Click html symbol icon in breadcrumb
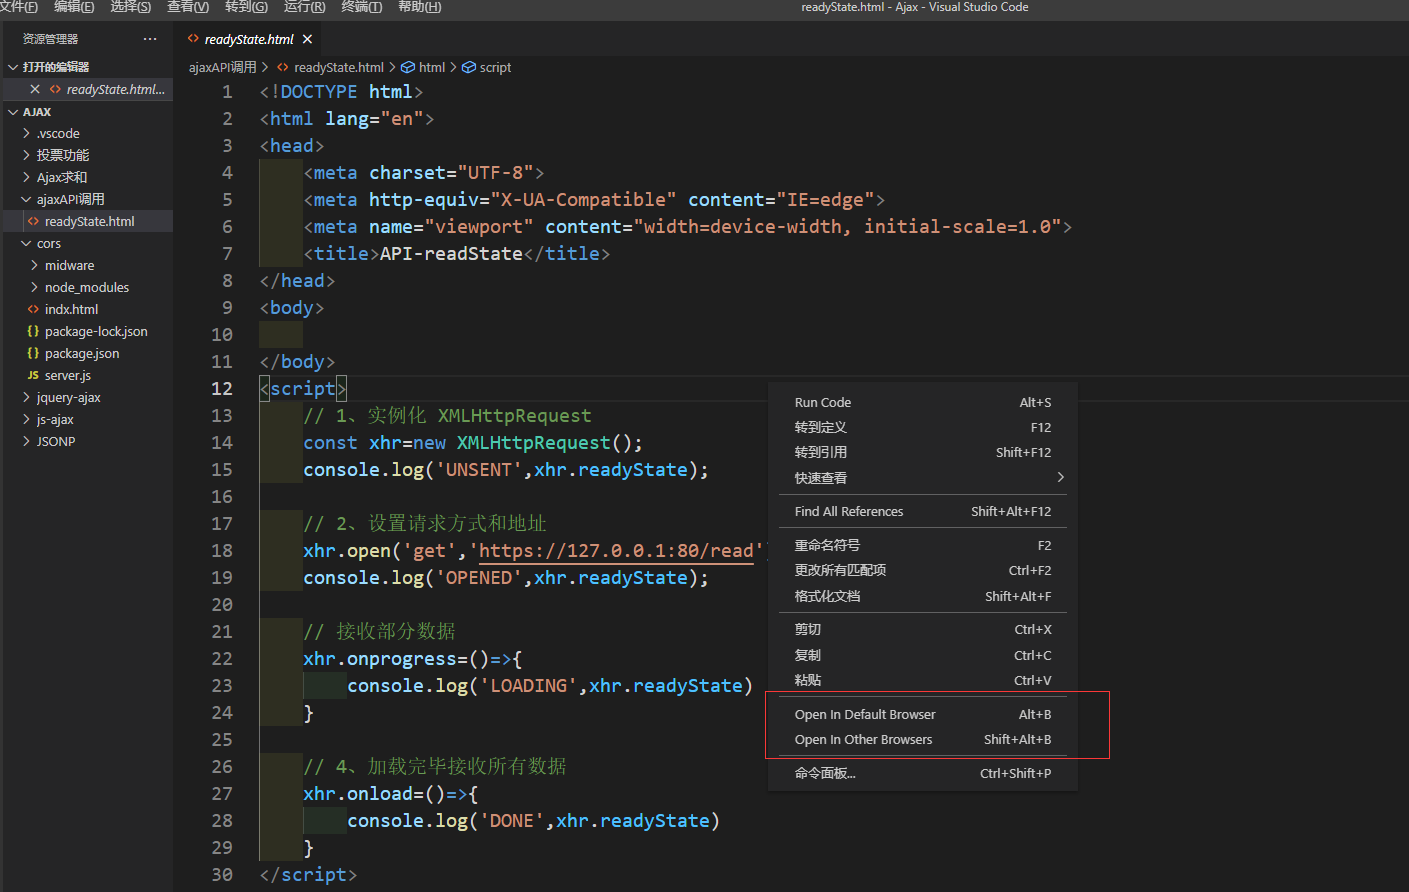 pos(408,67)
